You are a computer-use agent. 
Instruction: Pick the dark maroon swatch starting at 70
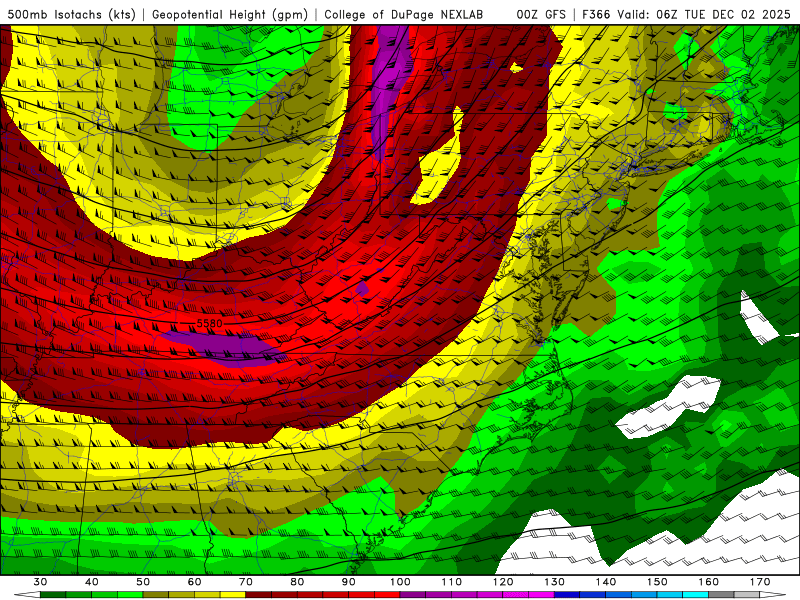[259, 595]
